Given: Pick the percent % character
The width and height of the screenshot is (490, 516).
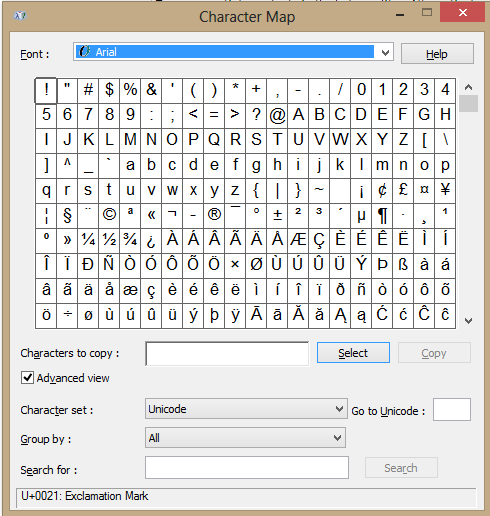Looking at the screenshot, I should [x=130, y=90].
